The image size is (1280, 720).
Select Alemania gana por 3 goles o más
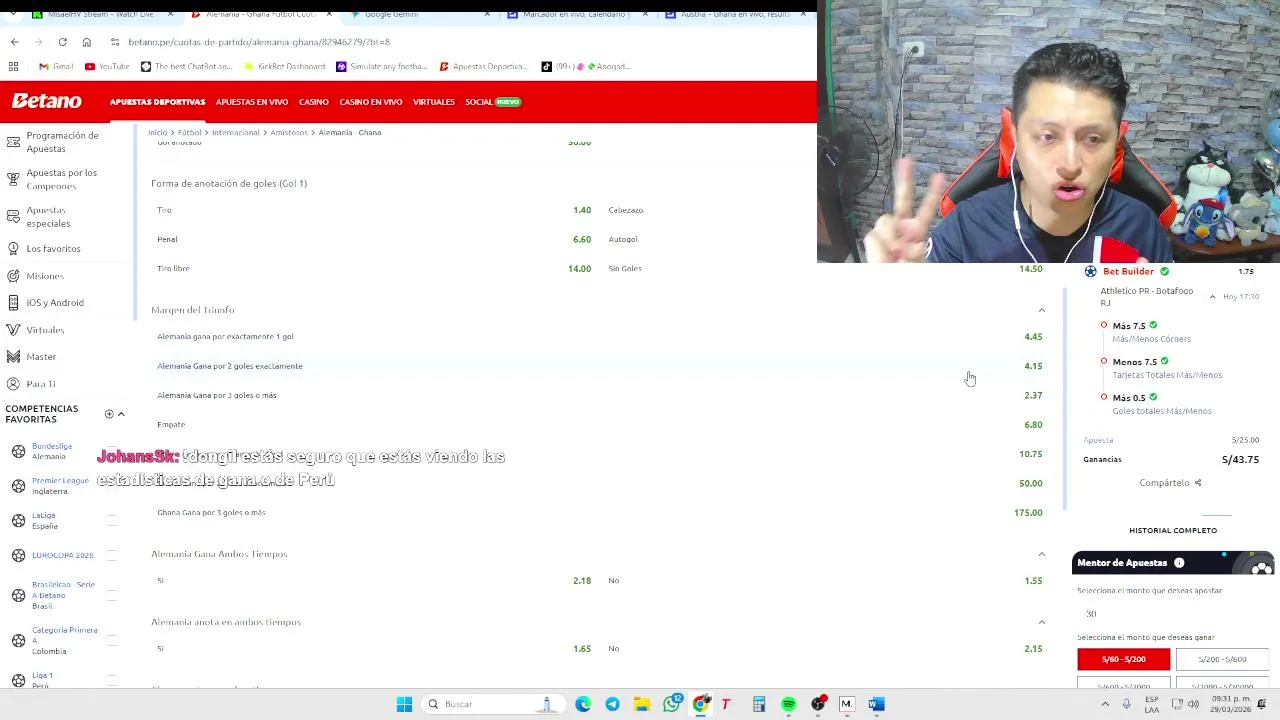point(599,395)
